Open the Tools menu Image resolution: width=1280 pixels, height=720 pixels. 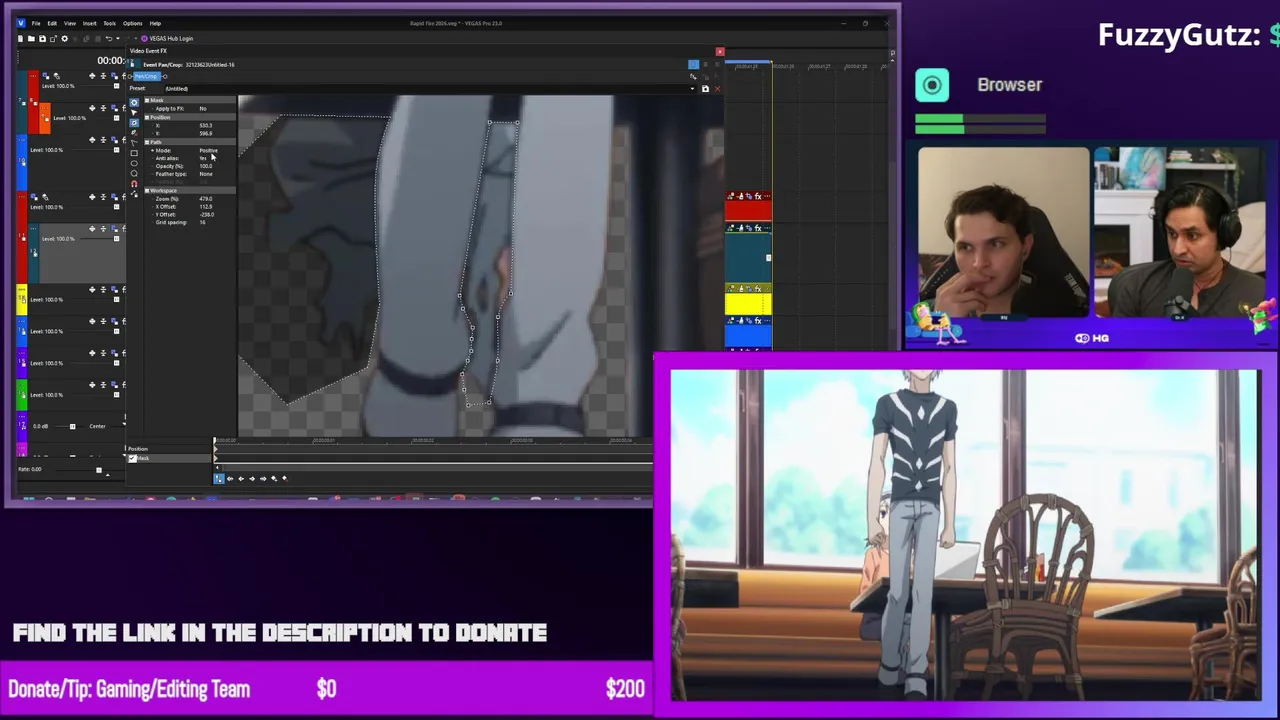110,23
